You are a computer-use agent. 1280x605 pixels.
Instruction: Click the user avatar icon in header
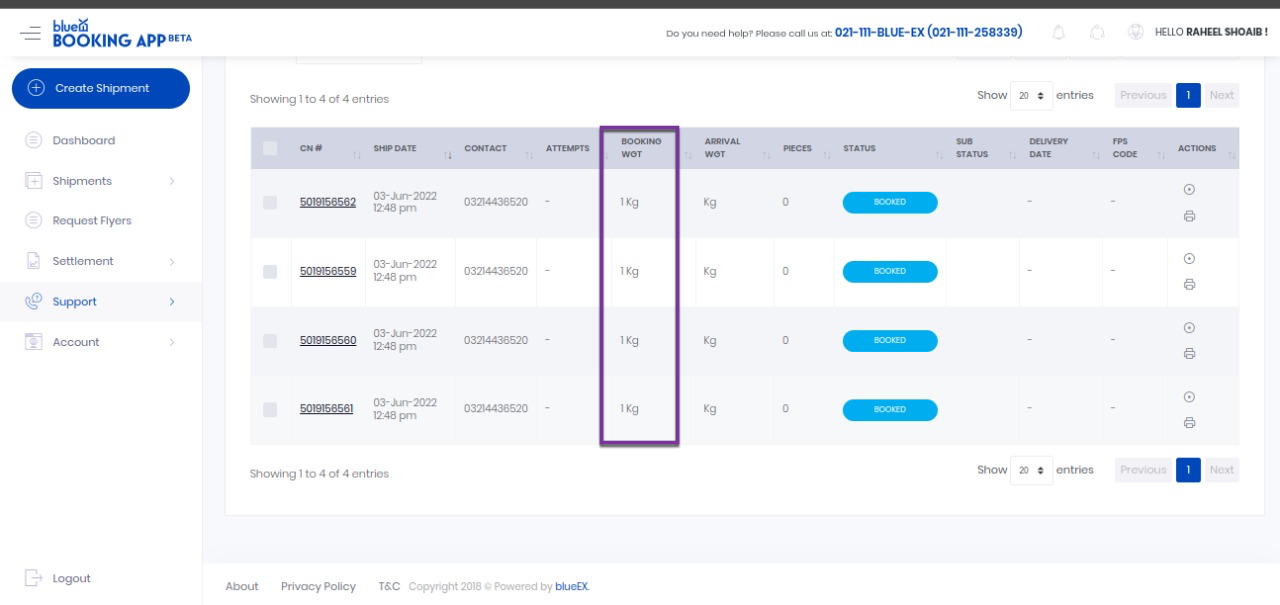click(1135, 32)
